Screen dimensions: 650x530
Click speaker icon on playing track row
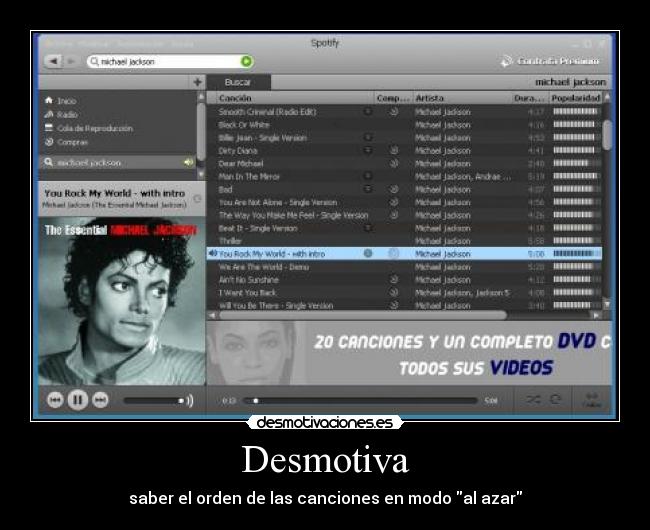pyautogui.click(x=213, y=253)
